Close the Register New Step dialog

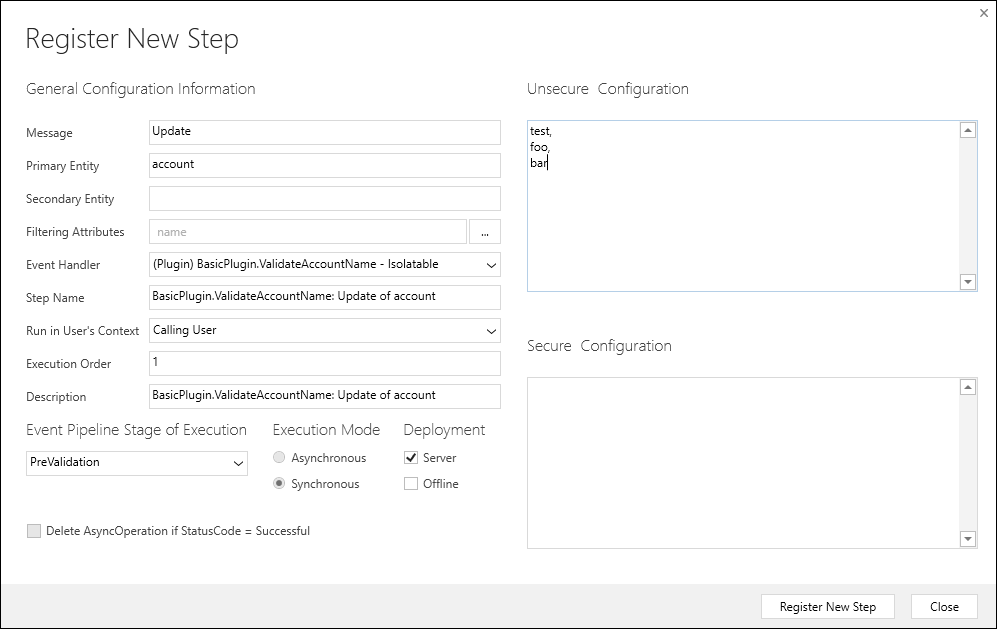983,13
